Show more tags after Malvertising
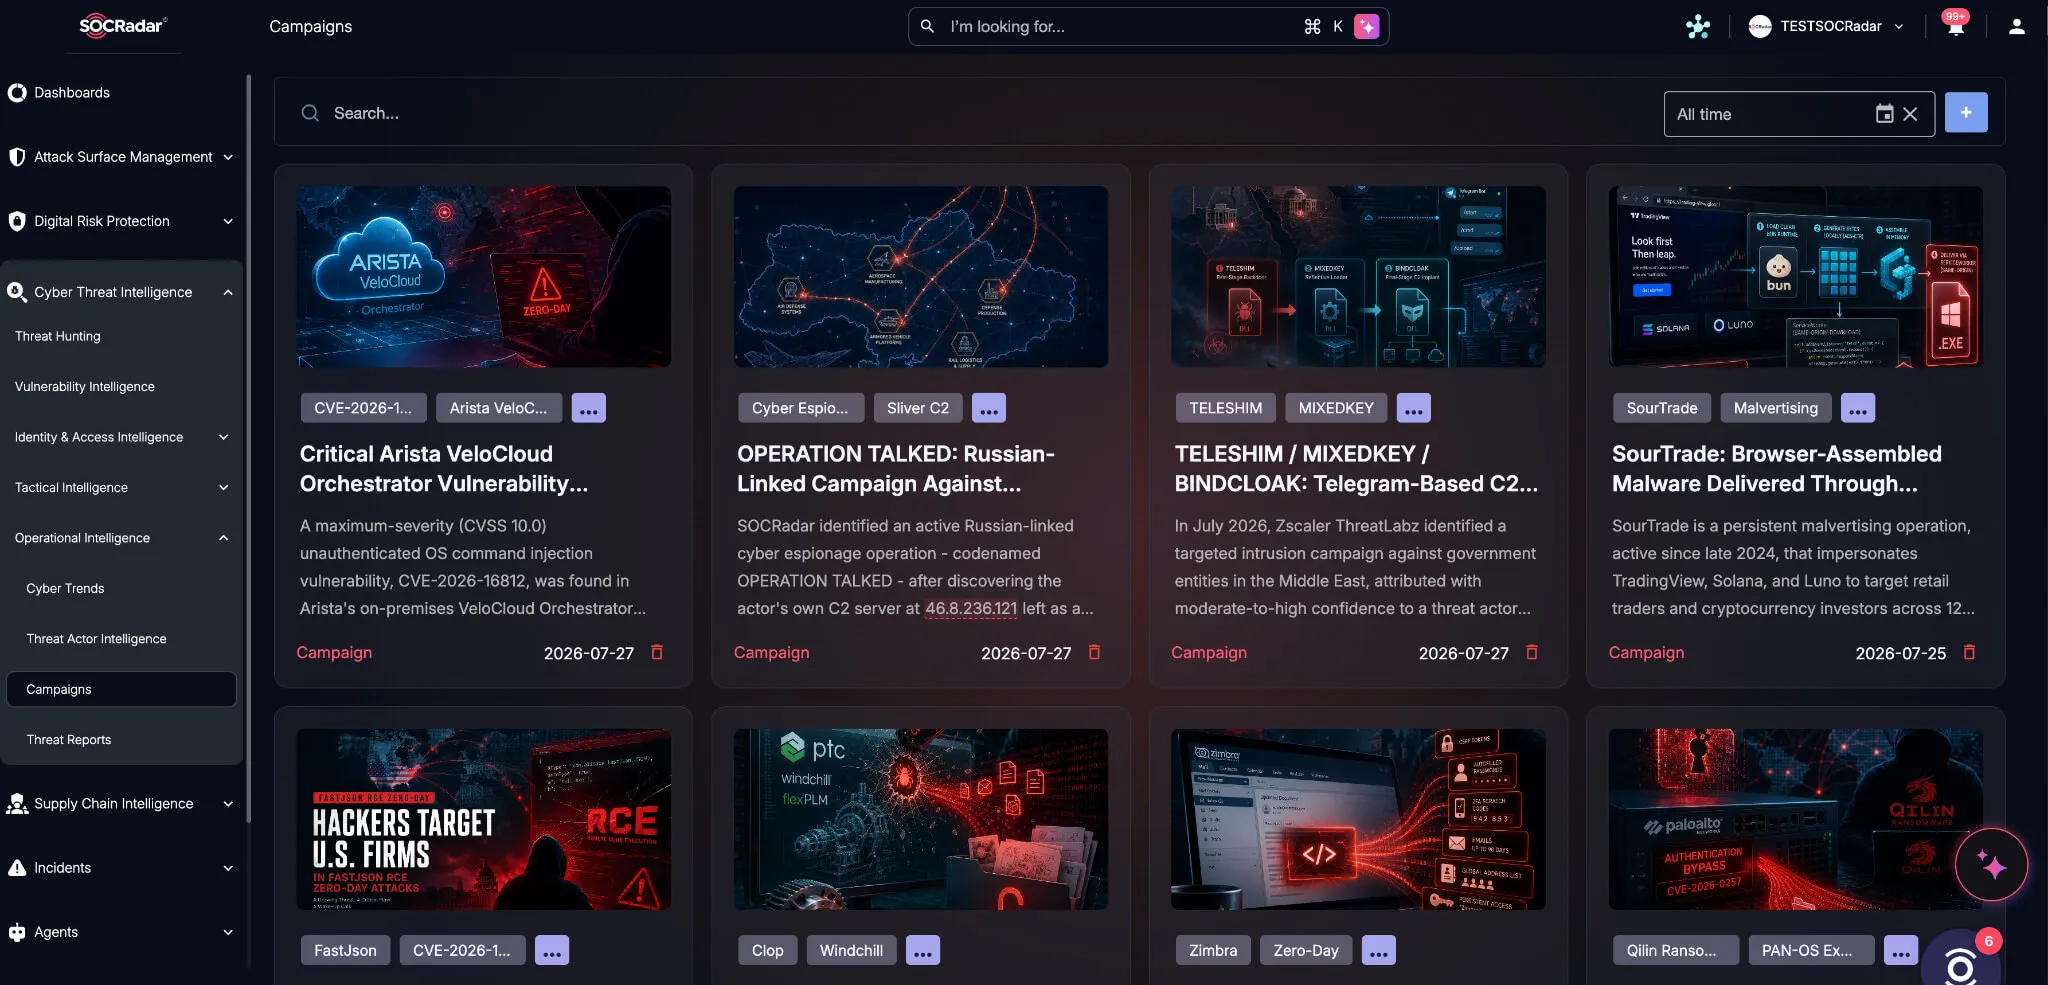This screenshot has height=985, width=2048. 1858,408
